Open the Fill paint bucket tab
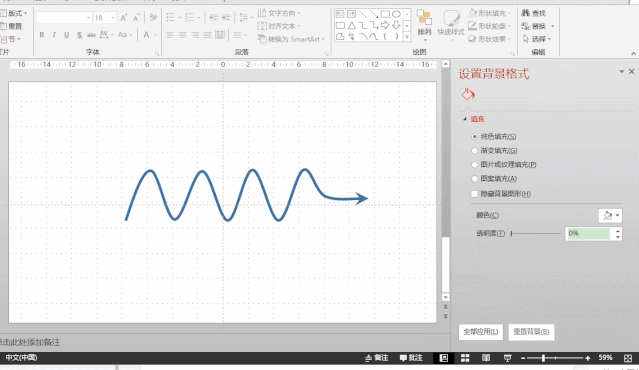This screenshot has height=370, width=639. tap(468, 95)
